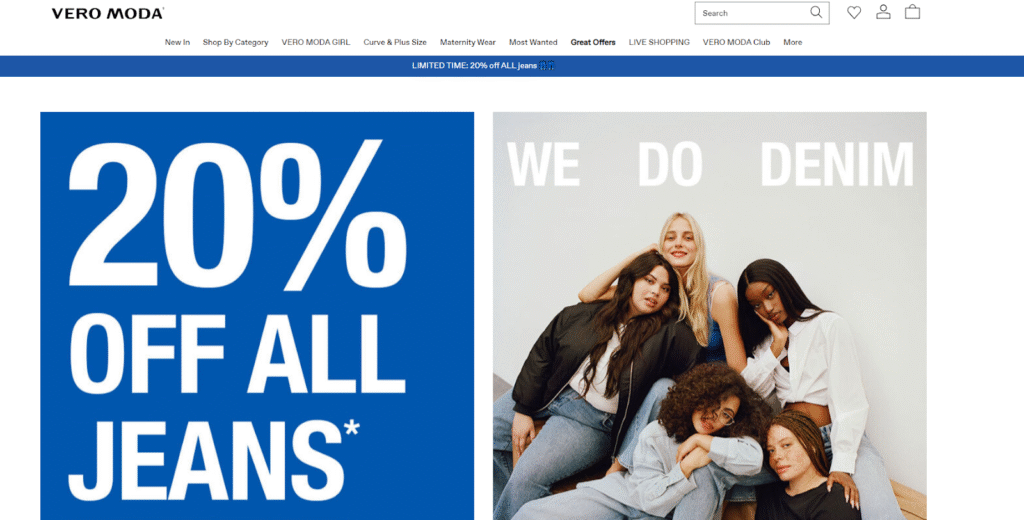Click the jeans emoji in promo bar
This screenshot has height=520, width=1024.
click(547, 65)
